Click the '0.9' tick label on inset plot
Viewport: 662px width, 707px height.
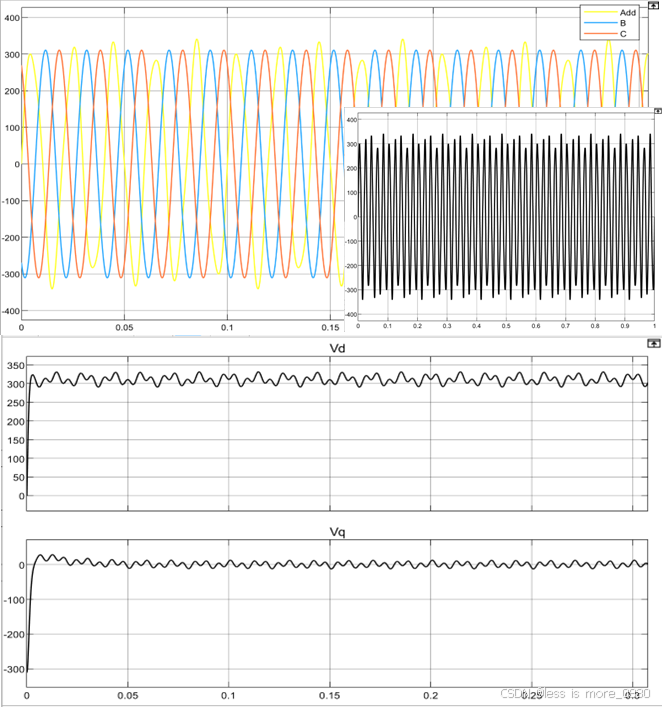click(625, 326)
